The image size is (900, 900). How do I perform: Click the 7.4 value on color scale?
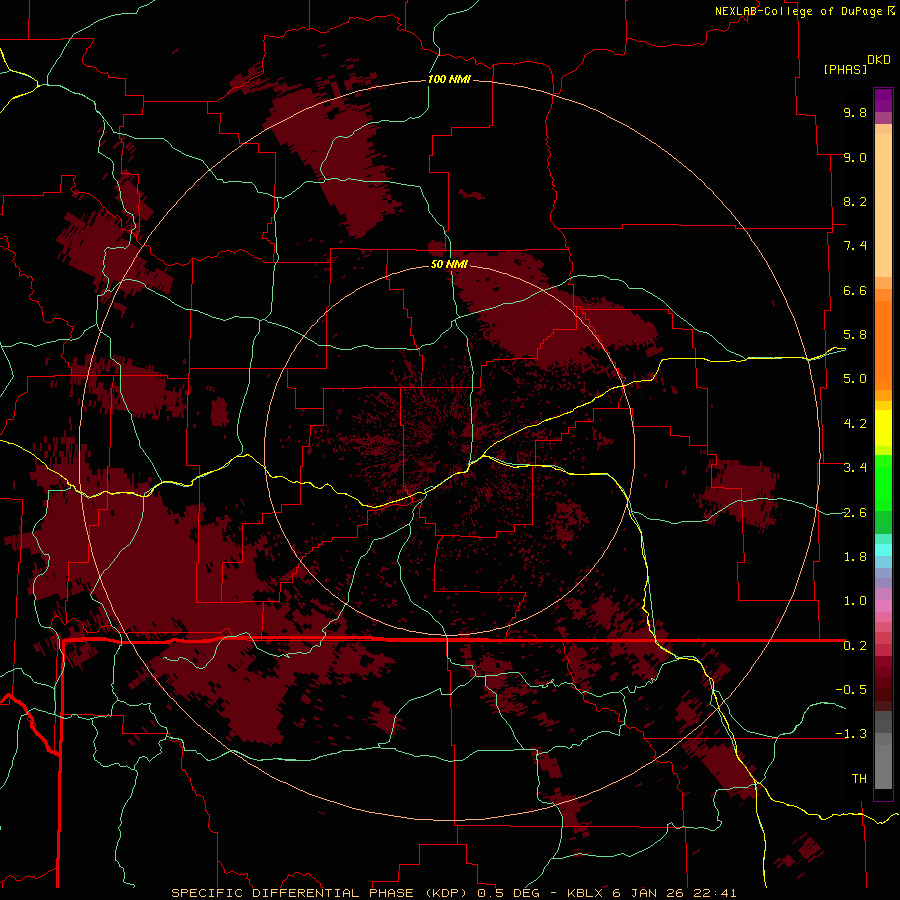855,246
